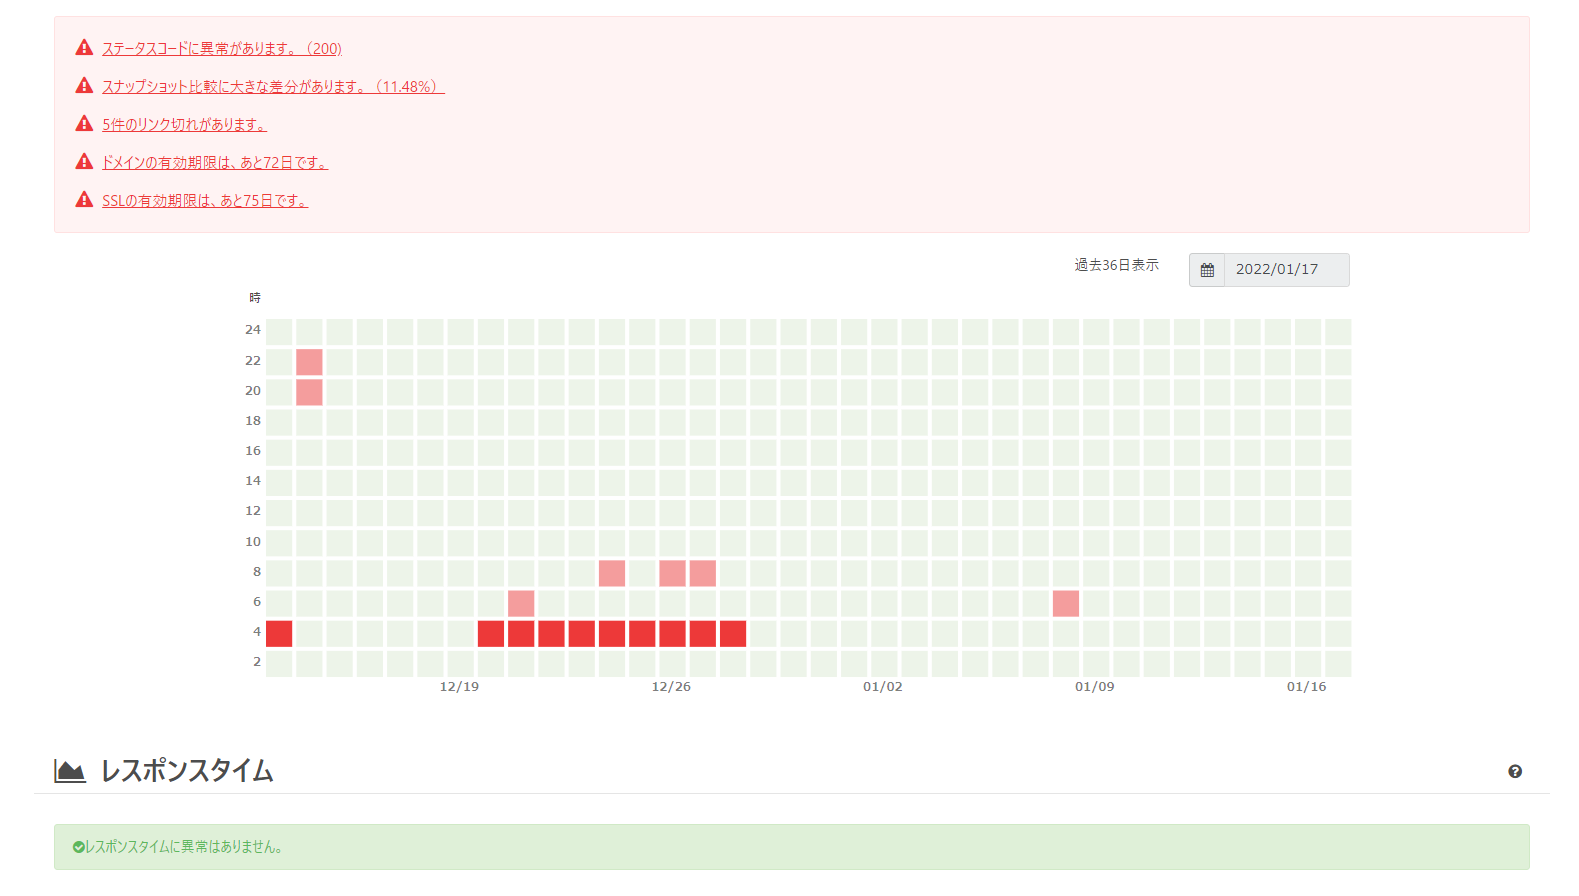Click warning icon beside SSL expiry alert
The height and width of the screenshot is (896, 1579).
tap(84, 200)
